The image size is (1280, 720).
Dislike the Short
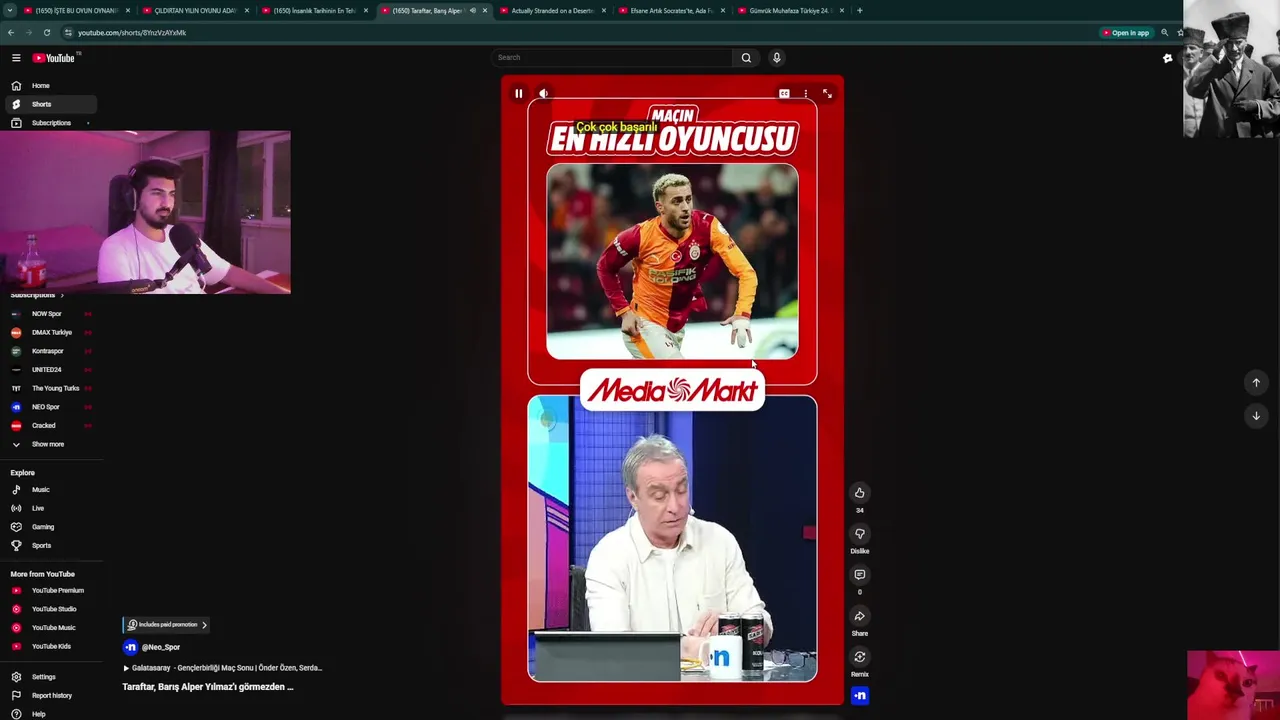pyautogui.click(x=859, y=534)
